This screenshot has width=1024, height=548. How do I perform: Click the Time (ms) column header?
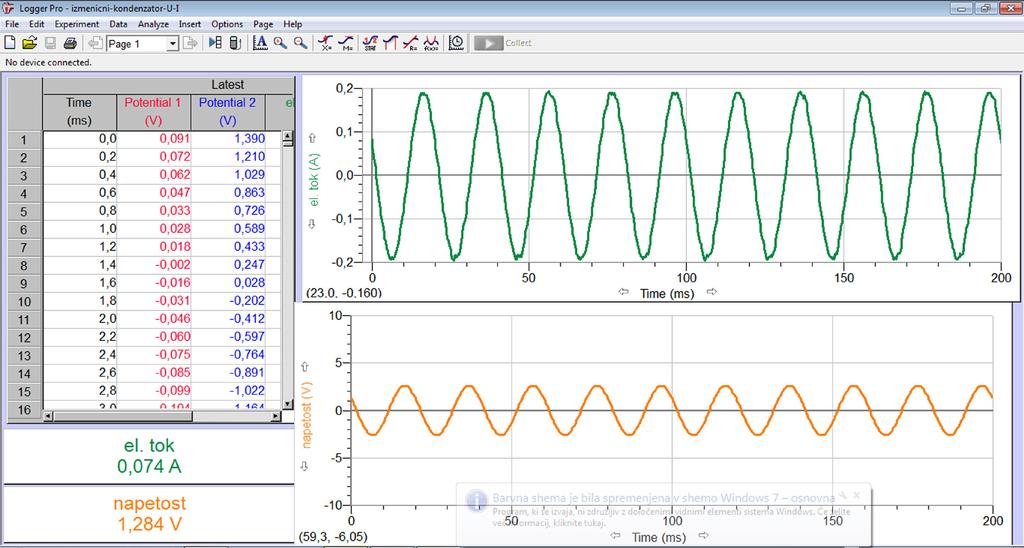point(79,112)
